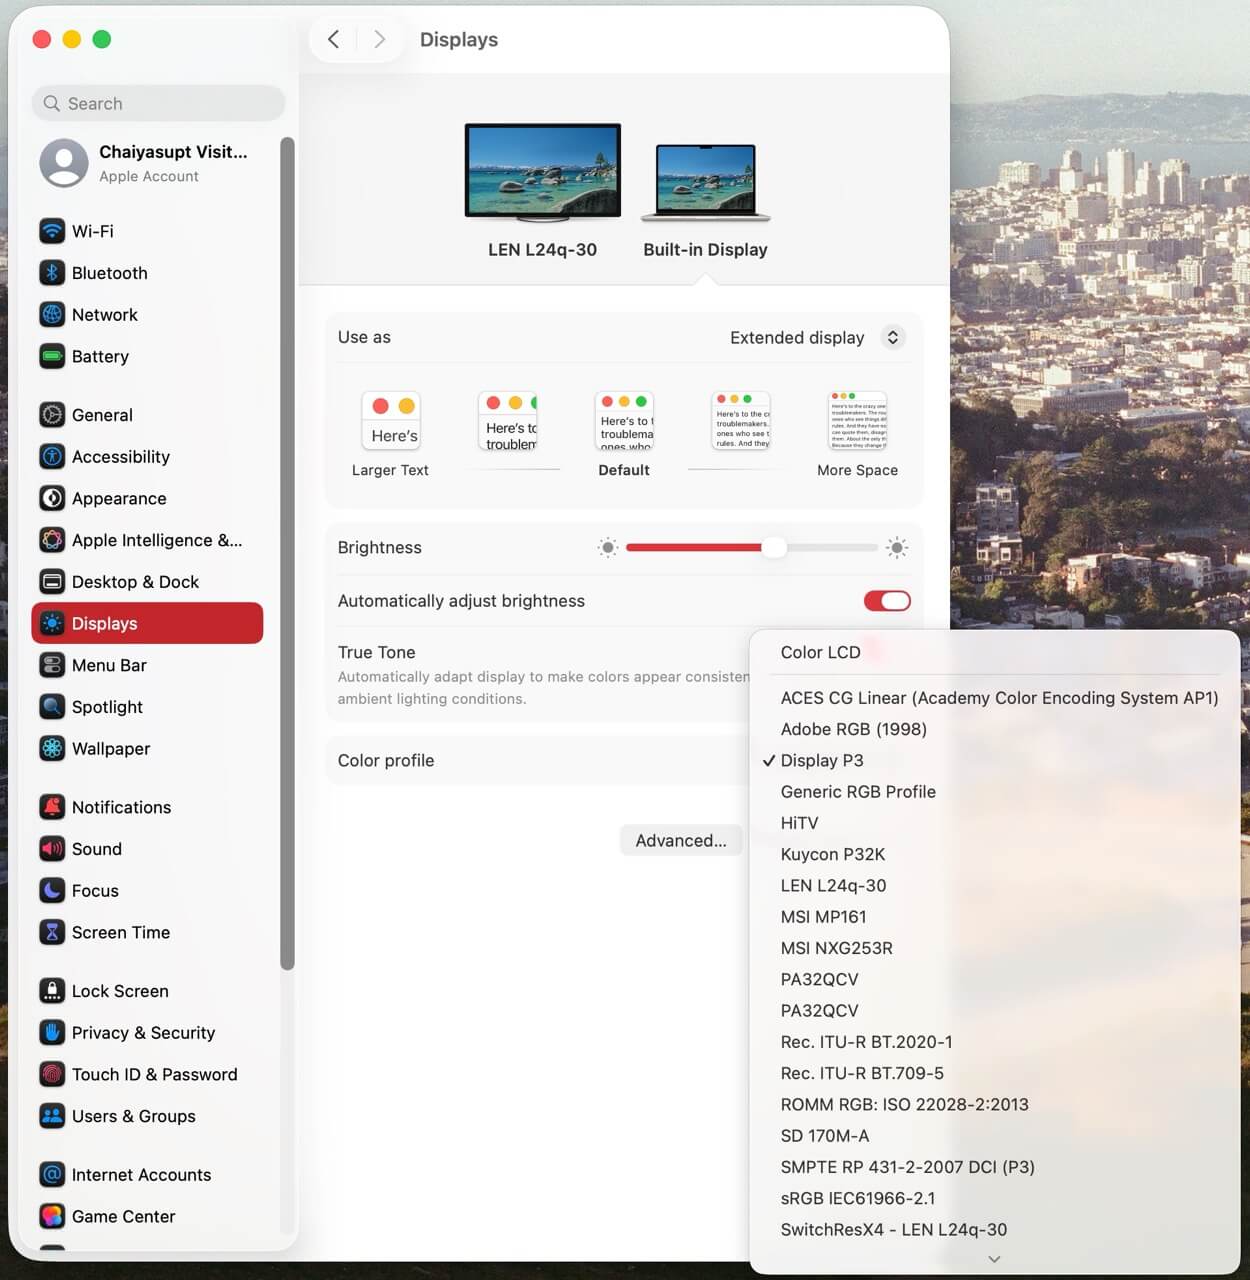Click the Wallpaper flower icon
The width and height of the screenshot is (1250, 1280).
point(52,749)
